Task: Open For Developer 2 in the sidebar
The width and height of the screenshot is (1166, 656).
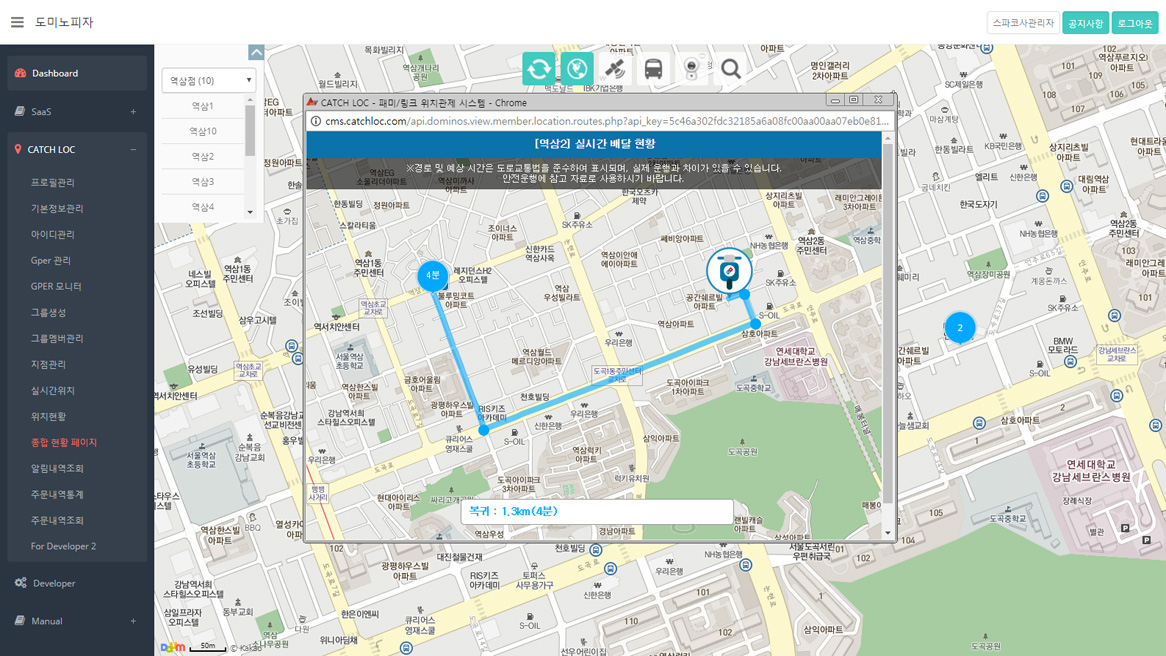Action: pyautogui.click(x=63, y=546)
